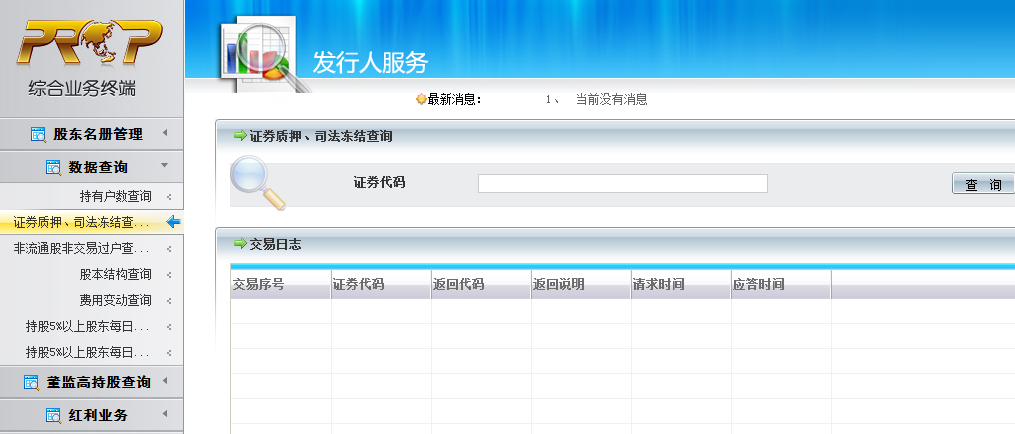This screenshot has height=434, width=1015.
Task: Click the 数据查询 section icon
Action: [x=54, y=167]
